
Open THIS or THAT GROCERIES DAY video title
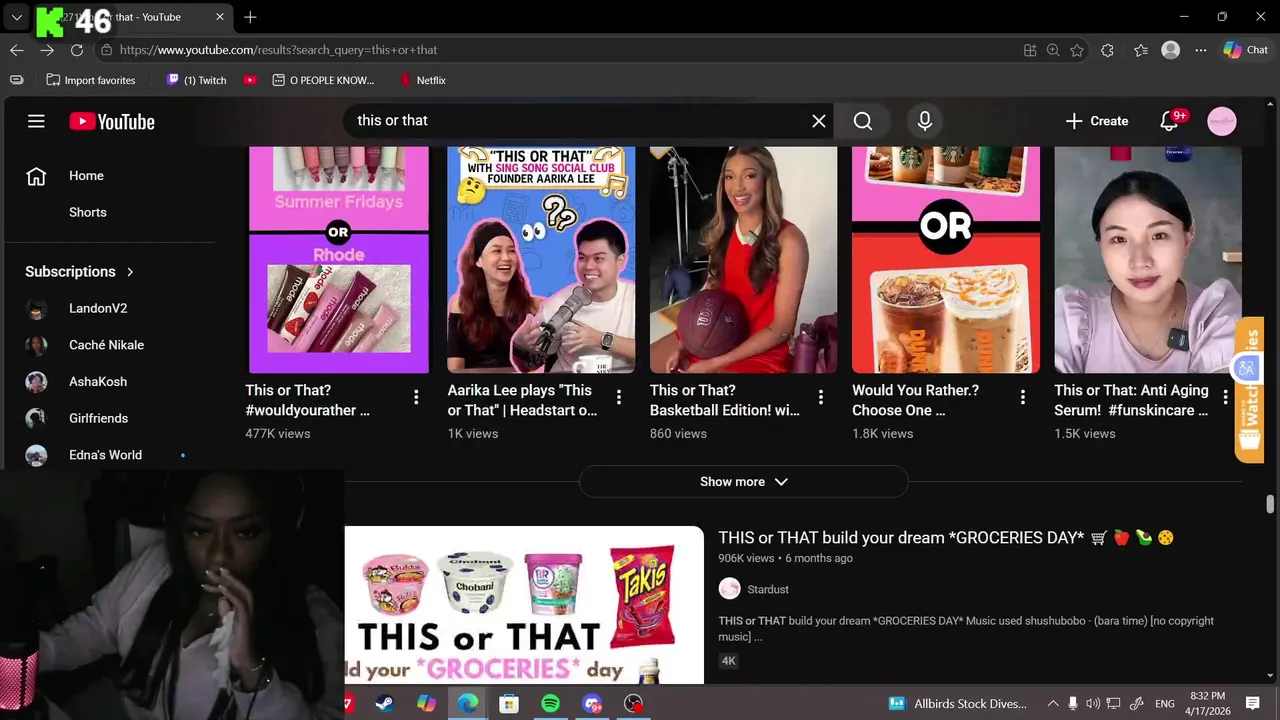pos(946,538)
